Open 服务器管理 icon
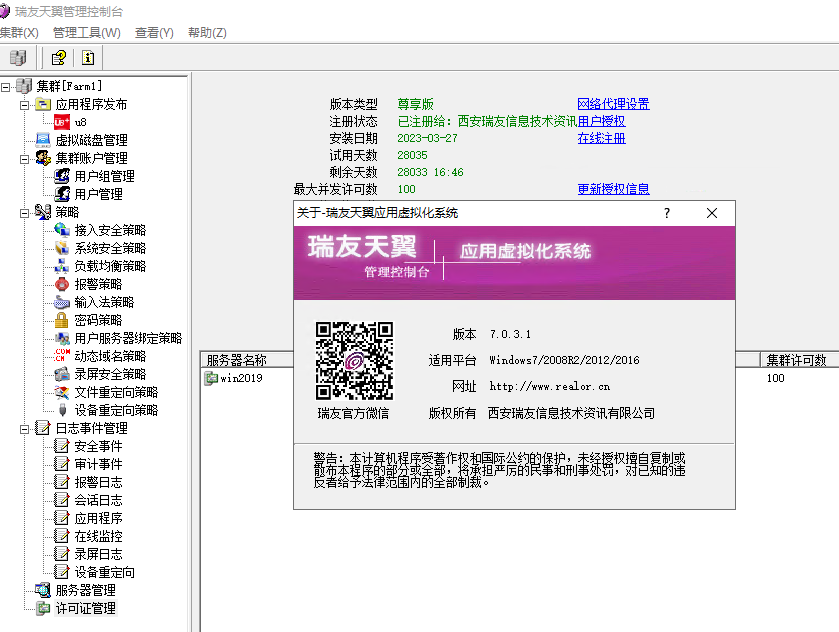Viewport: 839px width, 632px height. (43, 590)
